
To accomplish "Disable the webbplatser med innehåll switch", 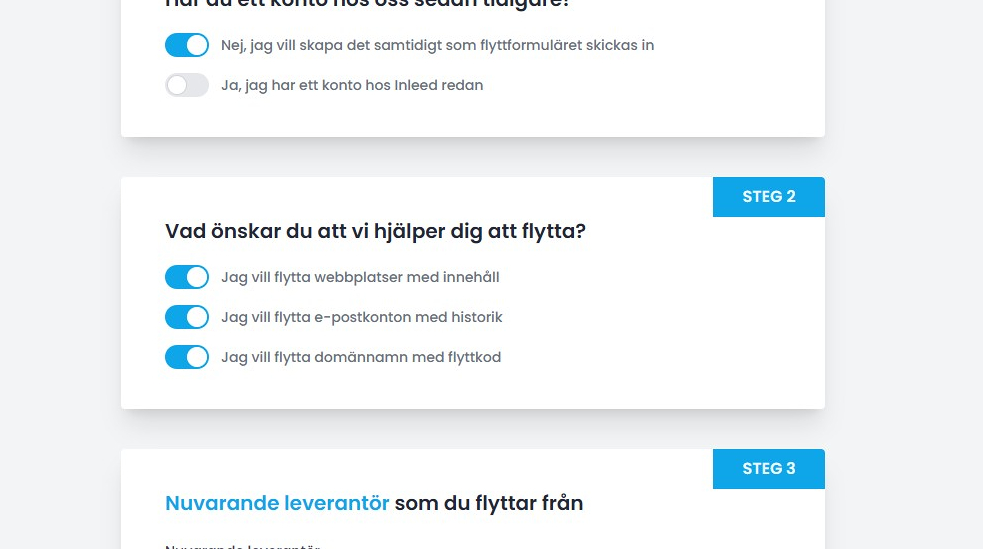I will (187, 277).
